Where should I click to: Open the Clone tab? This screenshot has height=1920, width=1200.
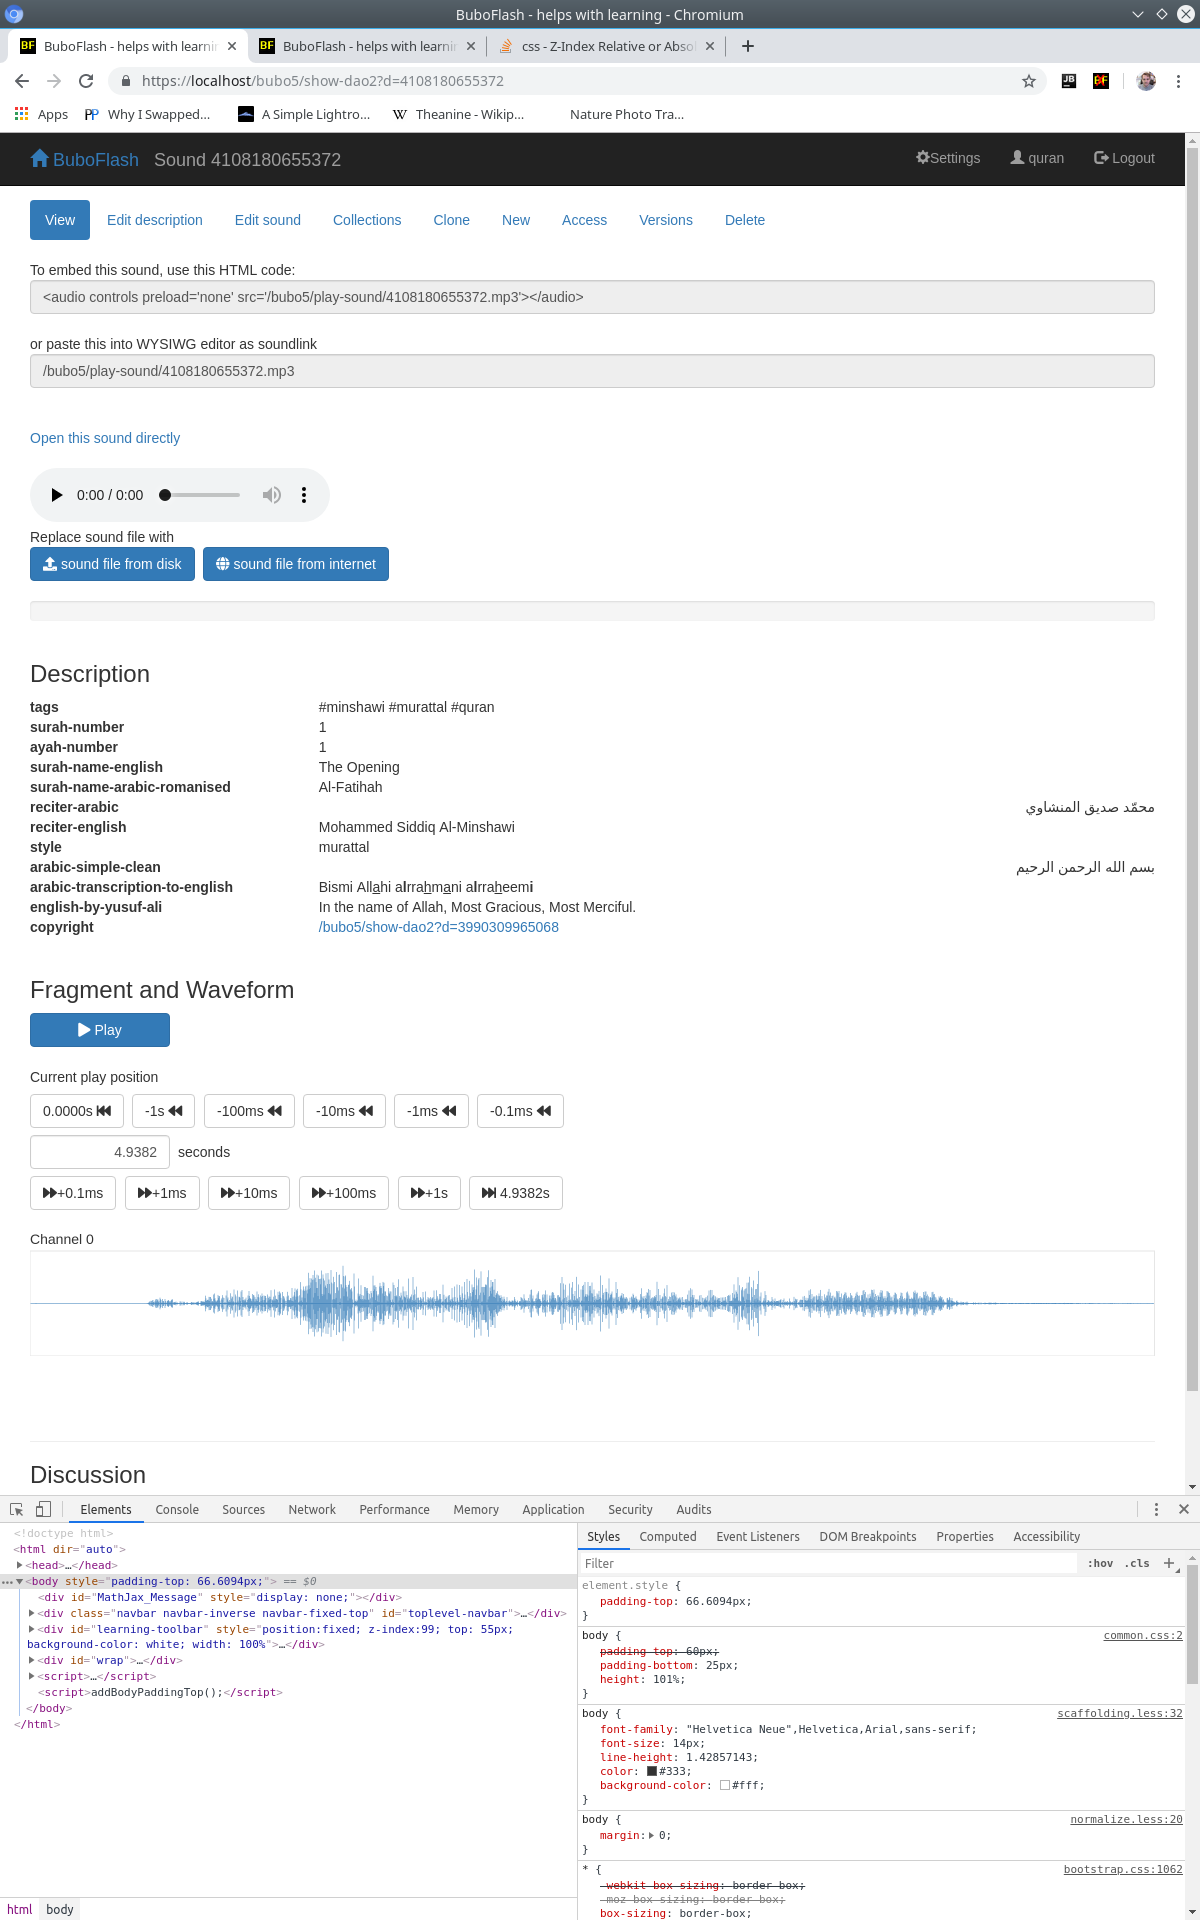(451, 220)
